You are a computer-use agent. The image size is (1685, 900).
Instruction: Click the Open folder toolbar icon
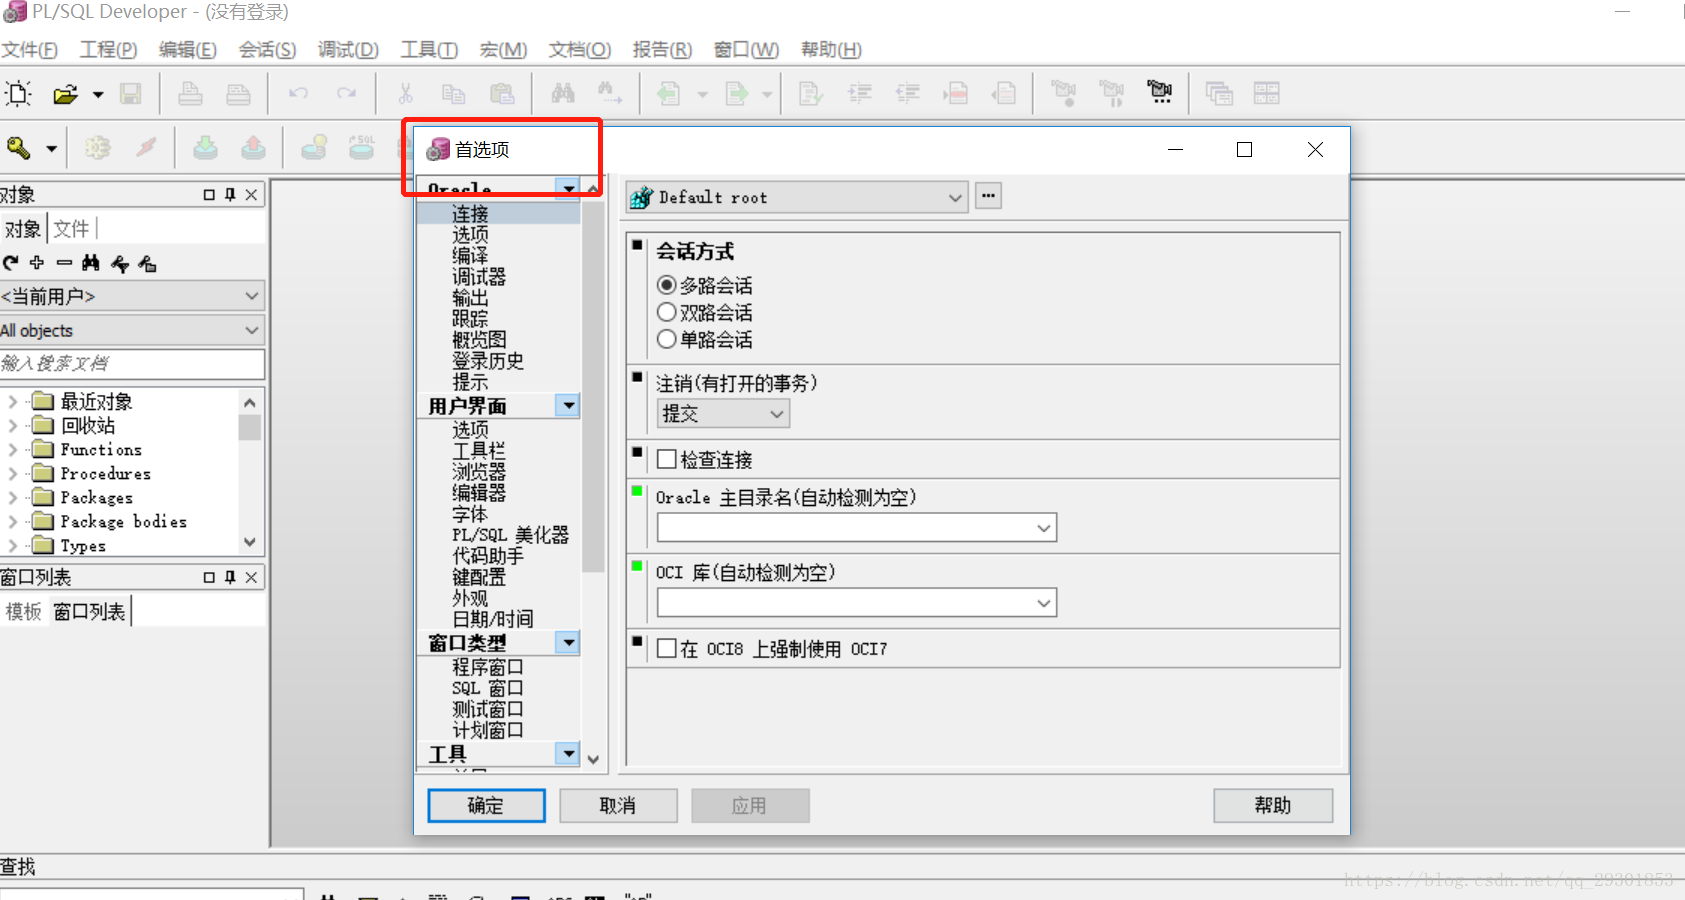[65, 94]
